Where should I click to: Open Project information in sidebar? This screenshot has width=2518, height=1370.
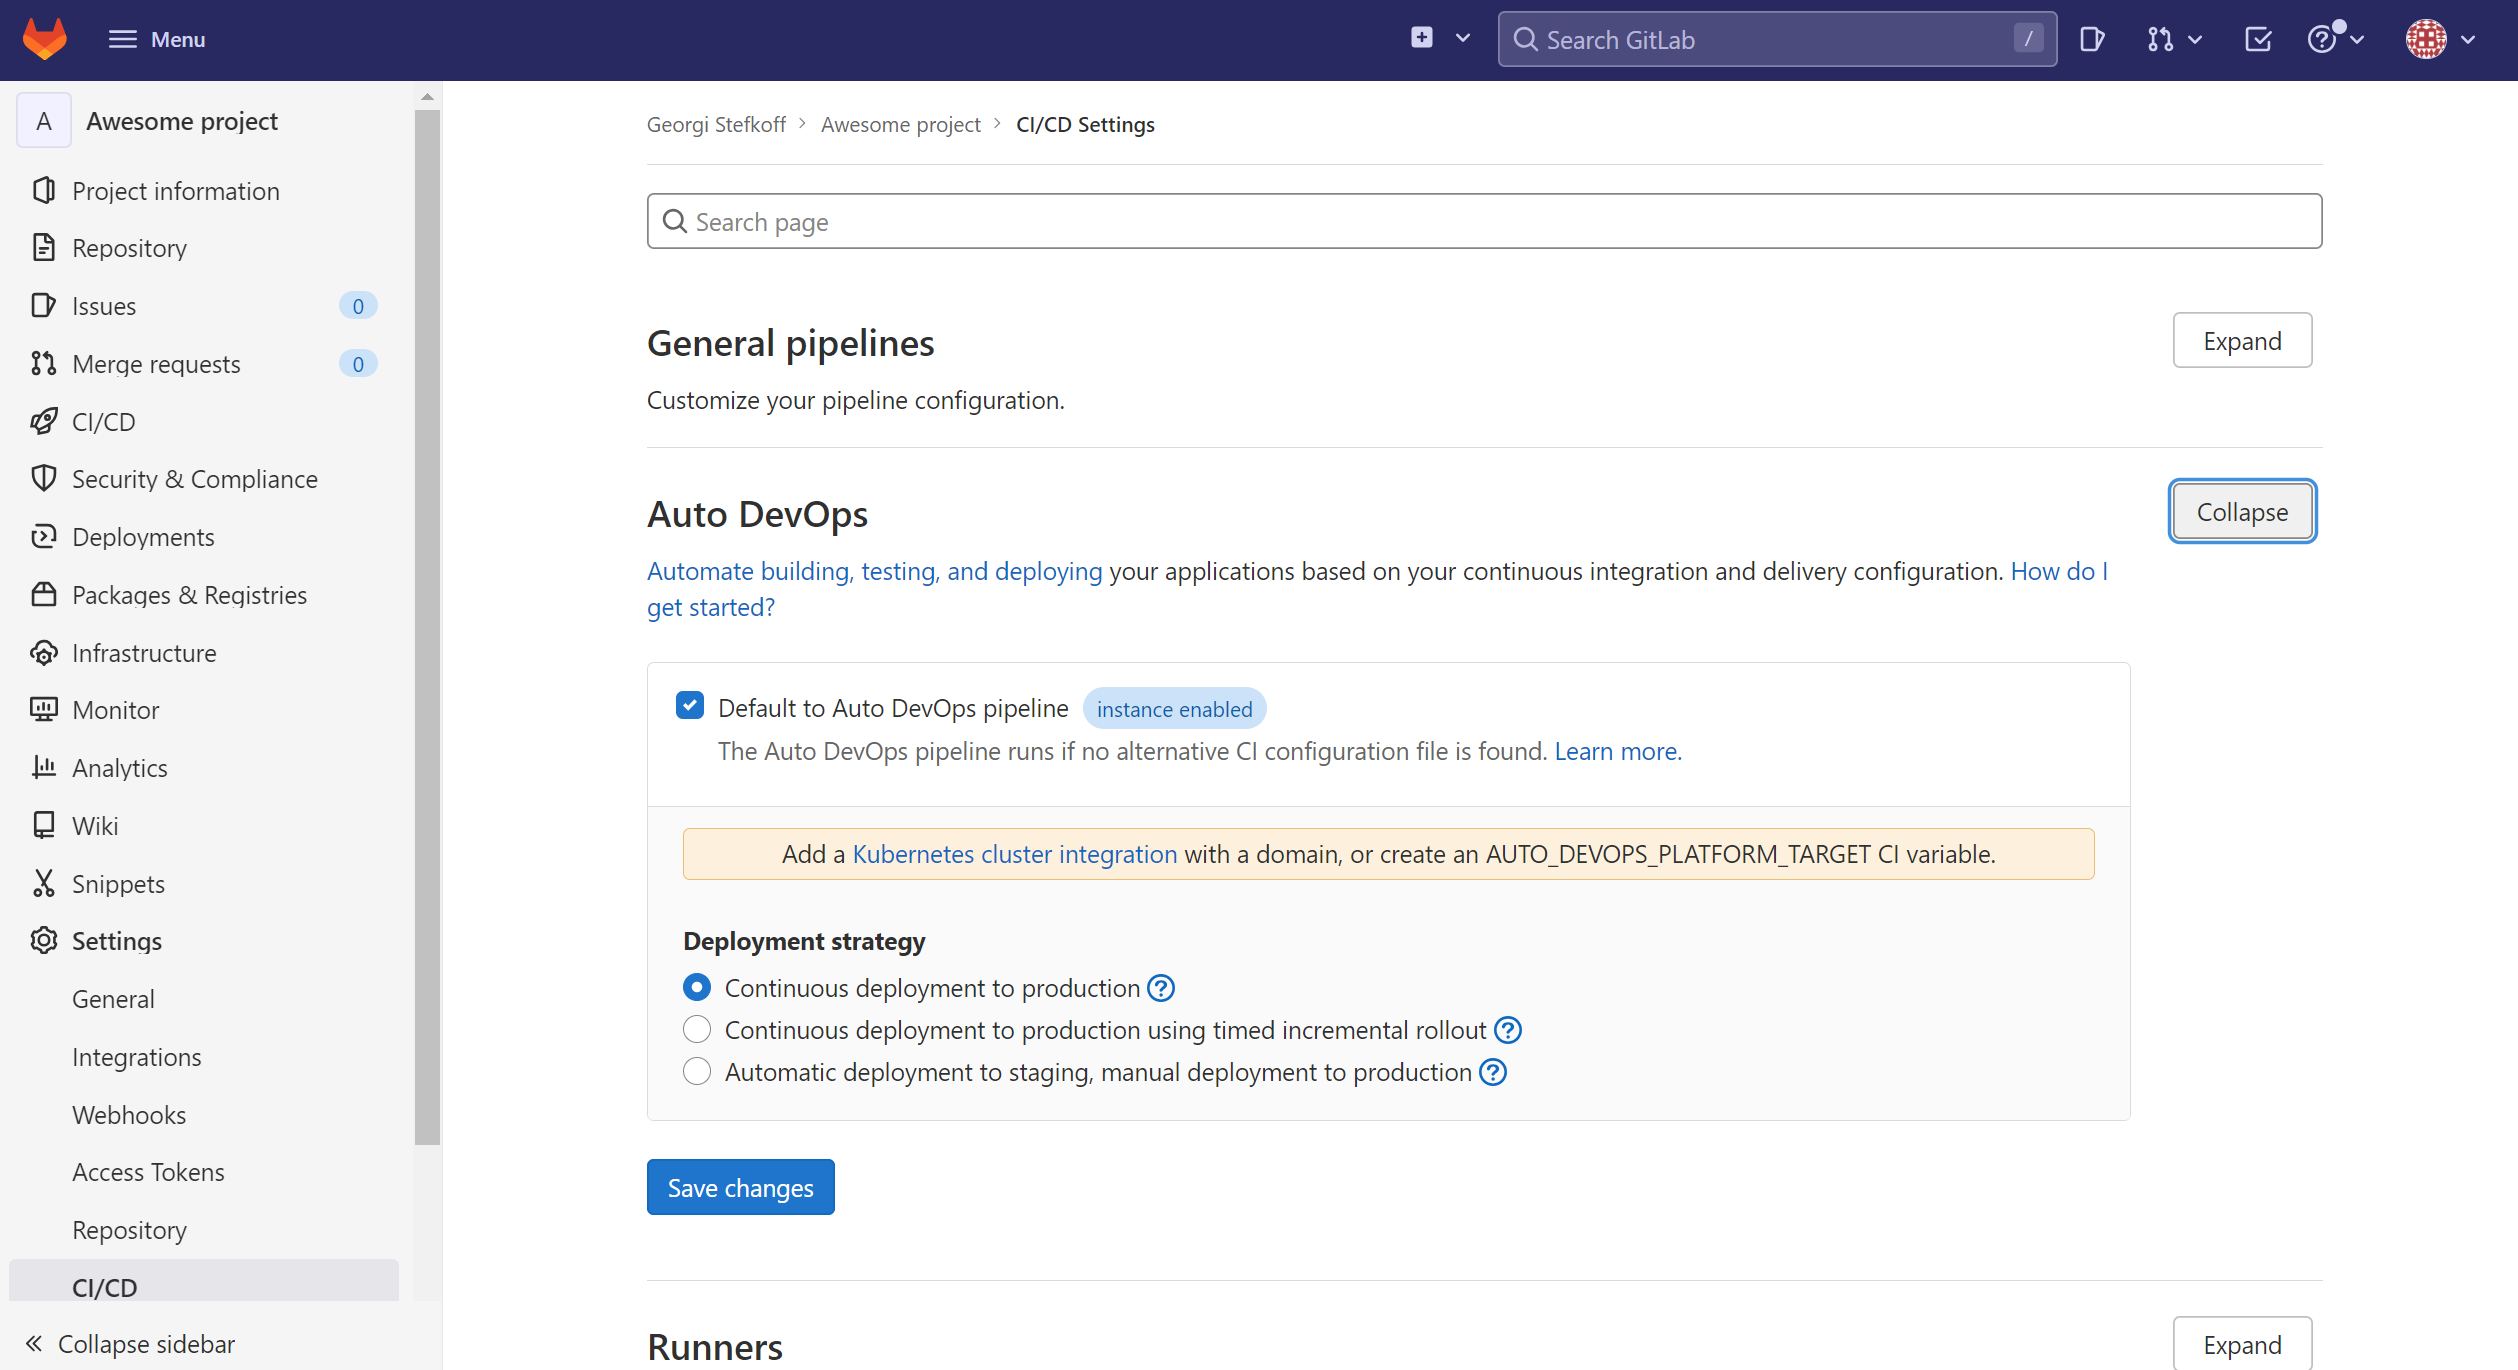176,190
